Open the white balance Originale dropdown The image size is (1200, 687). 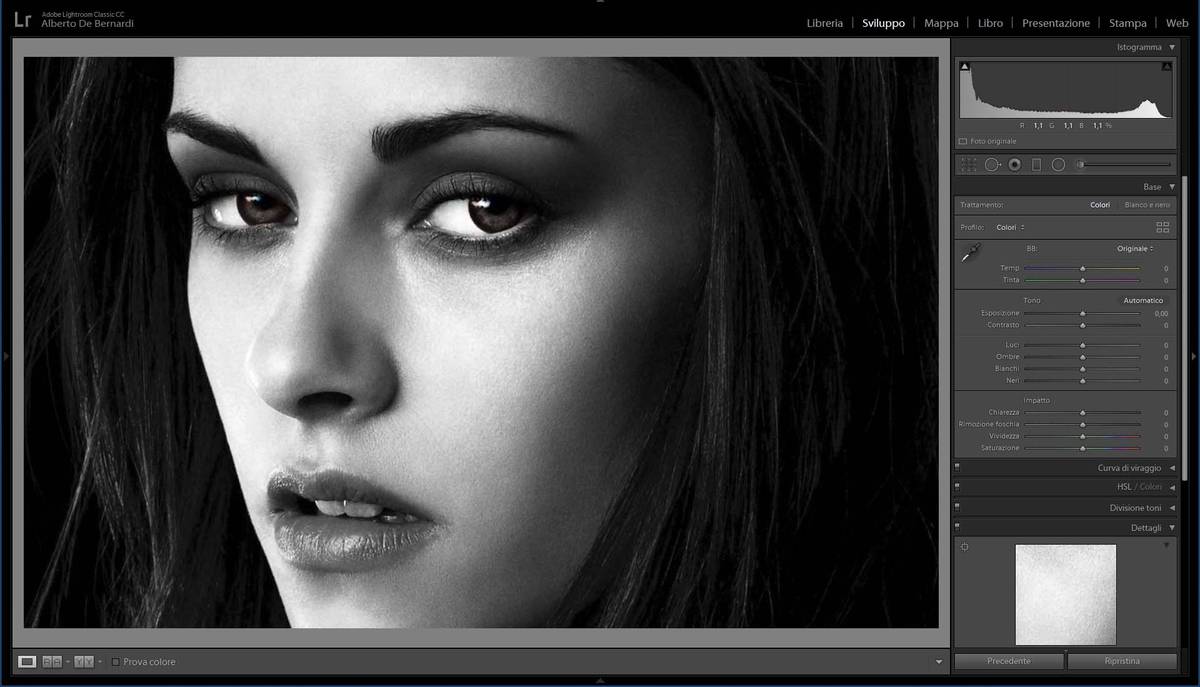1135,248
